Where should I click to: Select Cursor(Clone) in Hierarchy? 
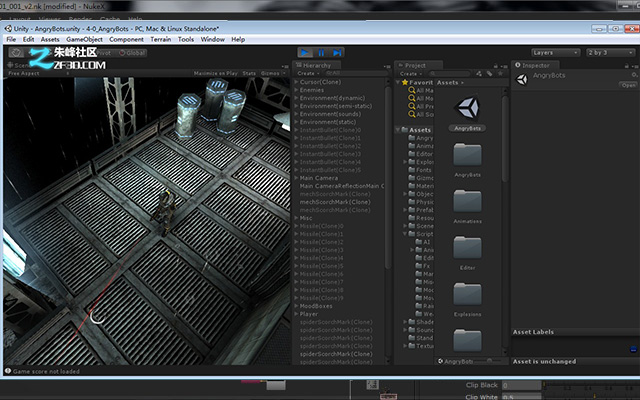(320, 82)
